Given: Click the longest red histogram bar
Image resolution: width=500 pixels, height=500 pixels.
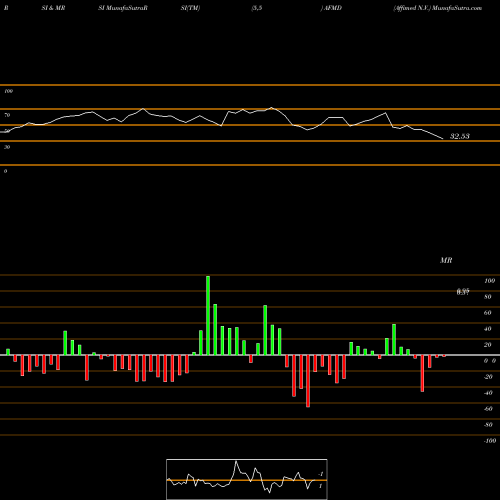Looking at the screenshot, I should point(308,381).
